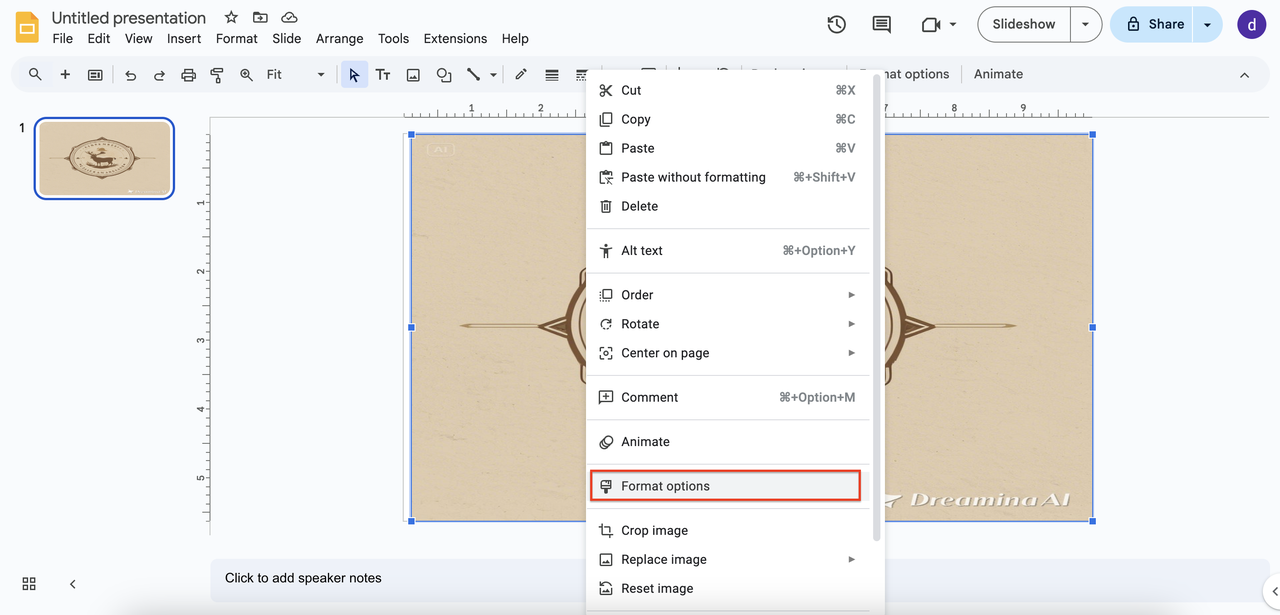Viewport: 1280px width, 615px height.
Task: Select Paste without formatting
Action: 726,177
